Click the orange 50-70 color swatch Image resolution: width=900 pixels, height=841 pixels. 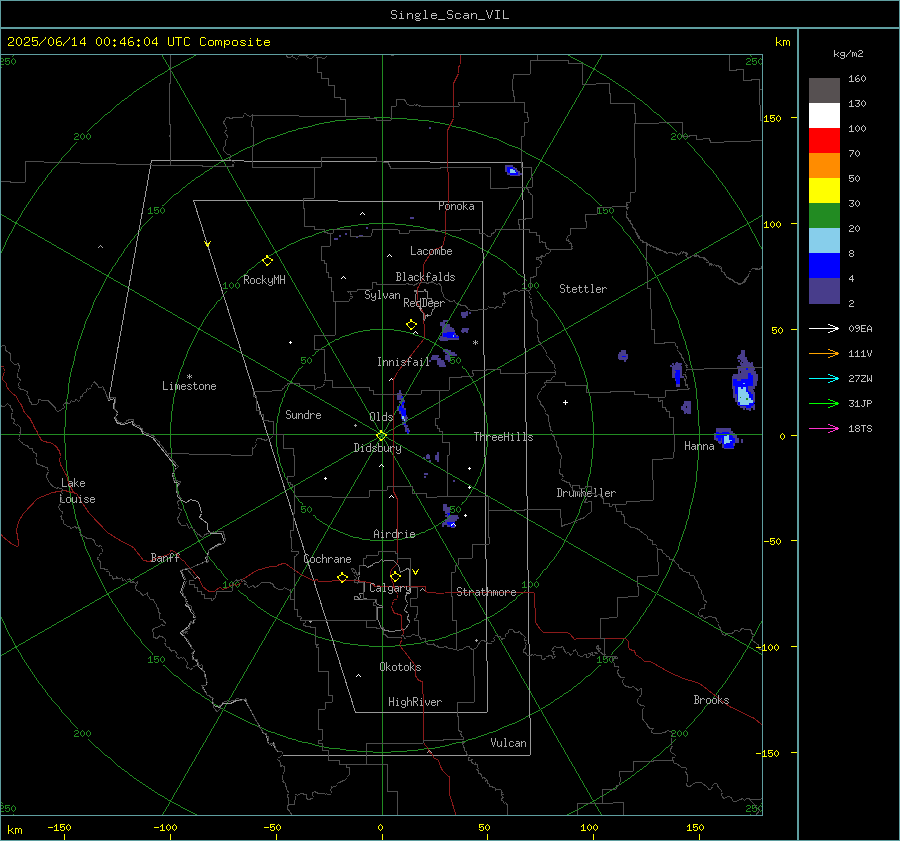(824, 166)
